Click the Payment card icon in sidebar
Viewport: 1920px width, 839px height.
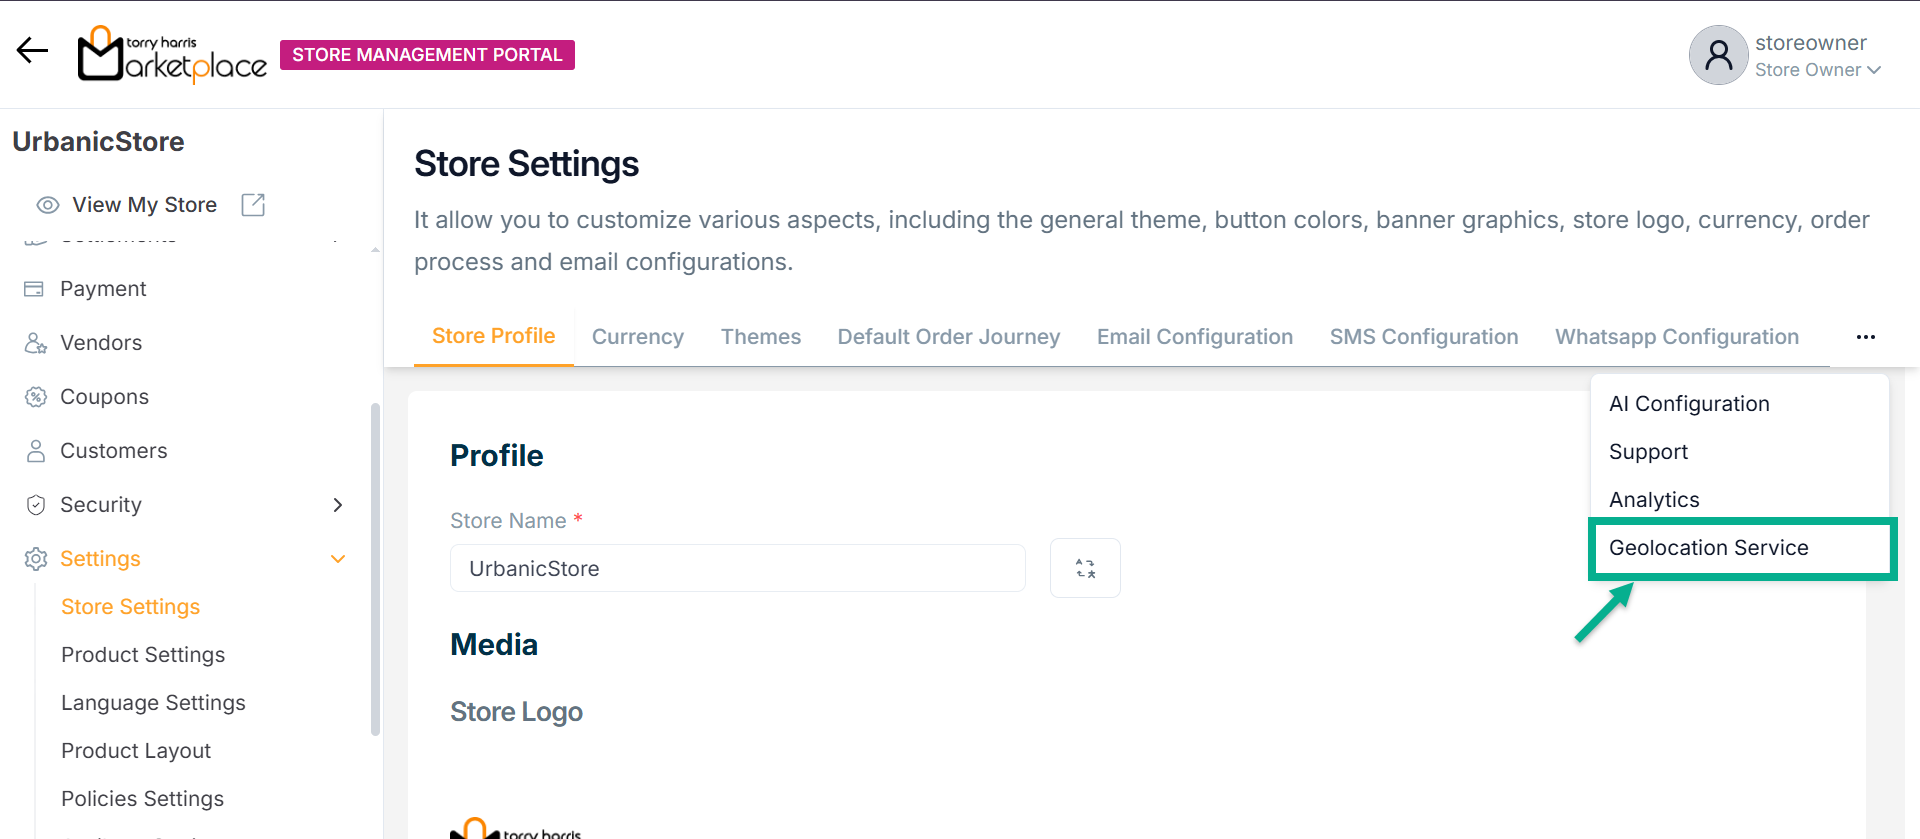click(34, 289)
